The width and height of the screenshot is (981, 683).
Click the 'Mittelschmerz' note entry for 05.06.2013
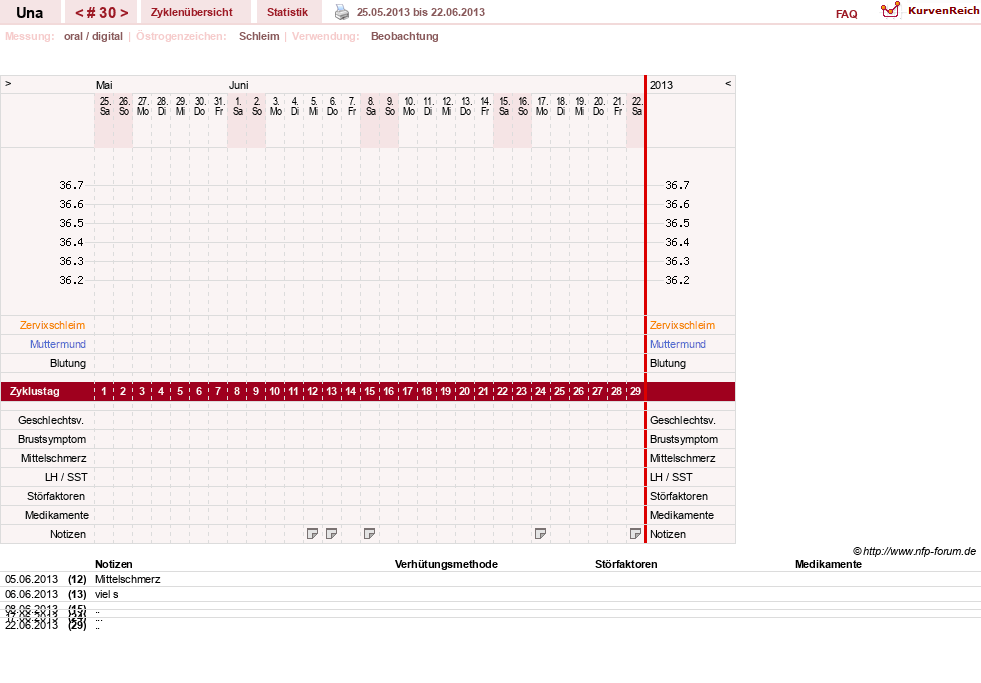coord(128,579)
